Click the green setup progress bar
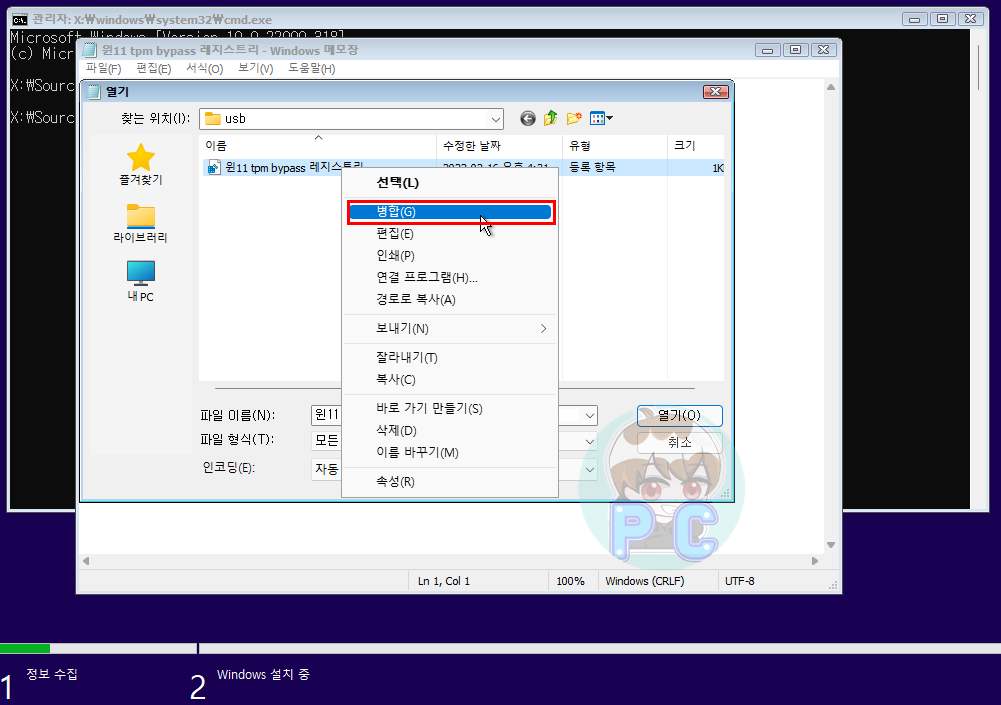The width and height of the screenshot is (1001, 705). click(x=25, y=648)
